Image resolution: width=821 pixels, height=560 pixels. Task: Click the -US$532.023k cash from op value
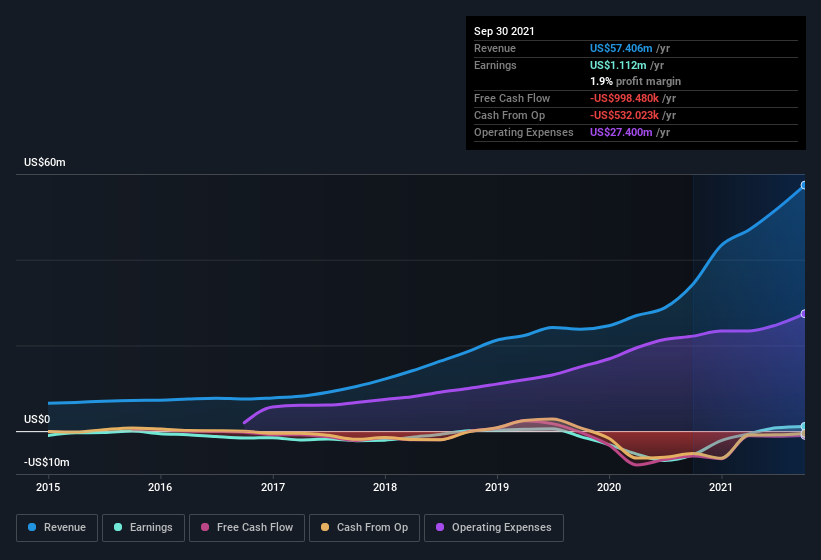pos(624,115)
